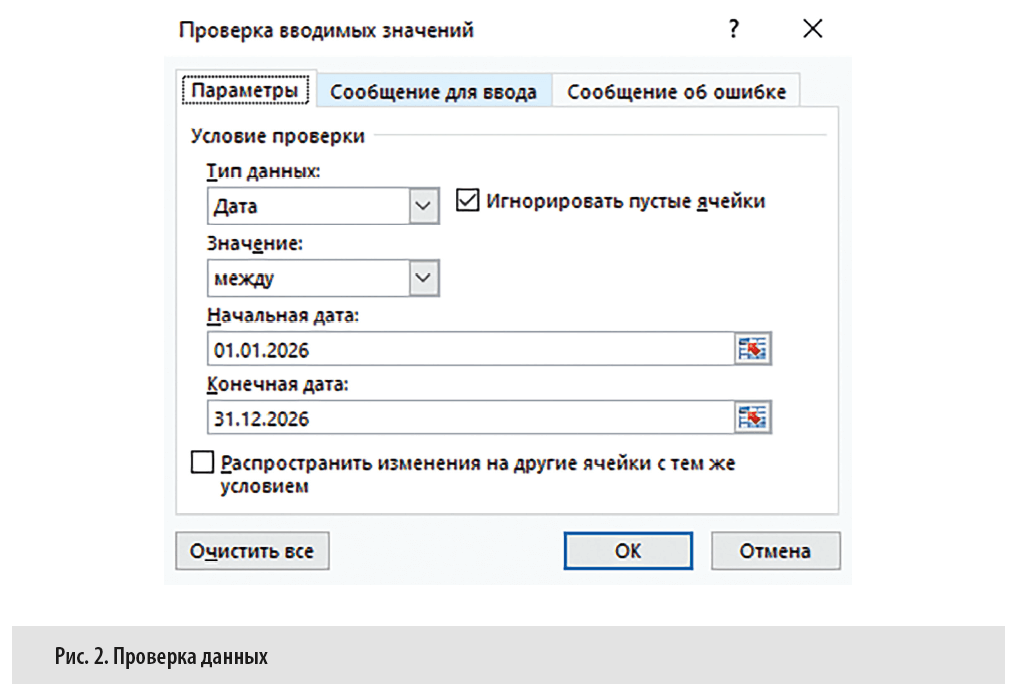This screenshot has width=1020, height=700.
Task: Click the dropdown arrow next to Дата
Action: (424, 205)
